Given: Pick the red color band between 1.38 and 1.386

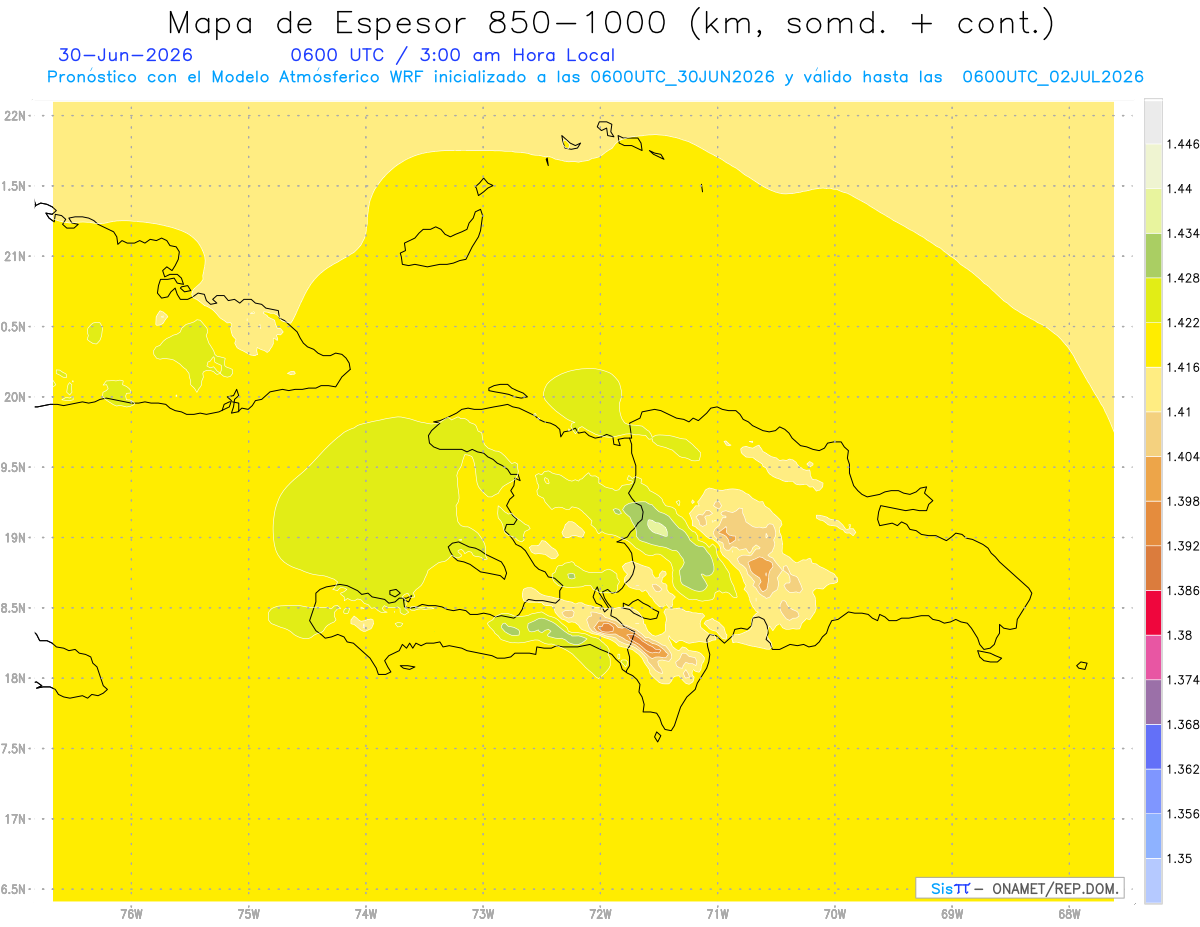Looking at the screenshot, I should coord(1153,612).
